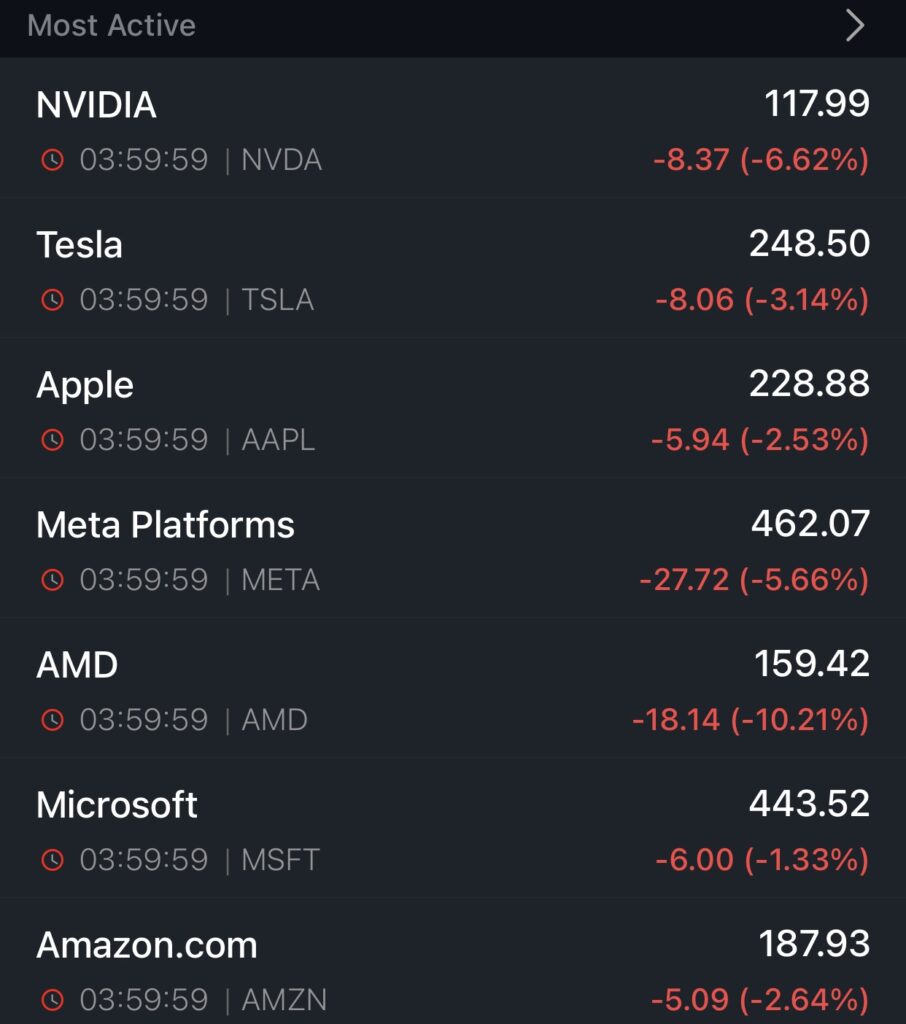Screen dimensions: 906x1024
Task: Click the clock icon in Tesla row
Action: pyautogui.click(x=52, y=300)
